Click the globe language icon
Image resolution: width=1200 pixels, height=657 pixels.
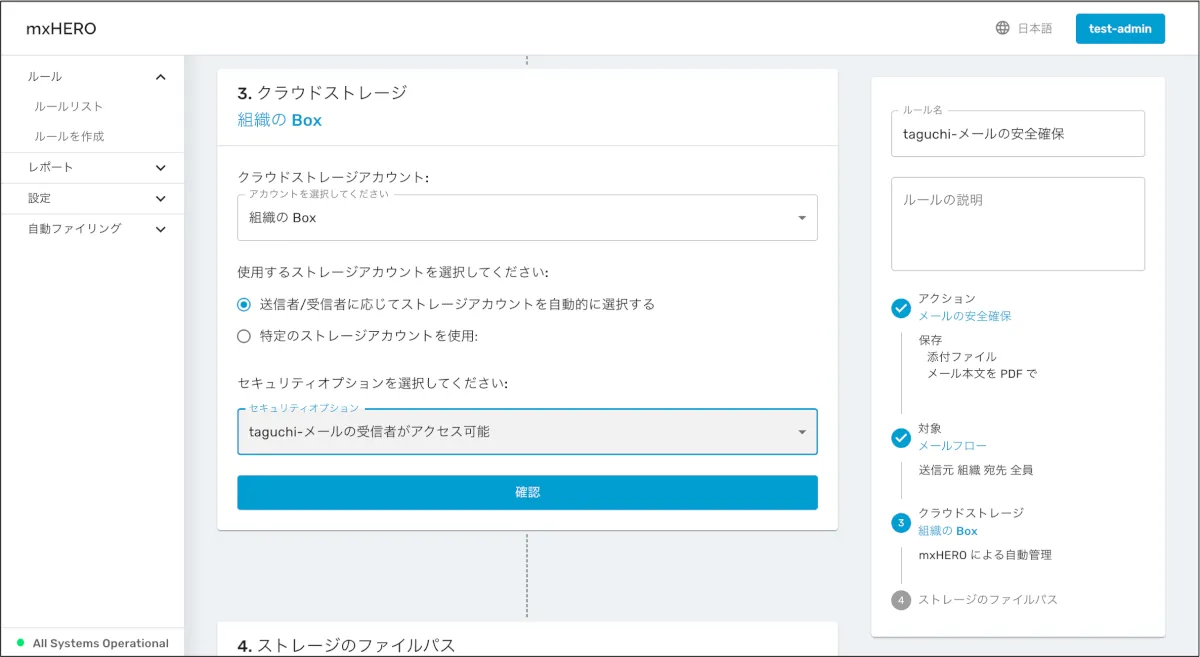(x=1002, y=28)
